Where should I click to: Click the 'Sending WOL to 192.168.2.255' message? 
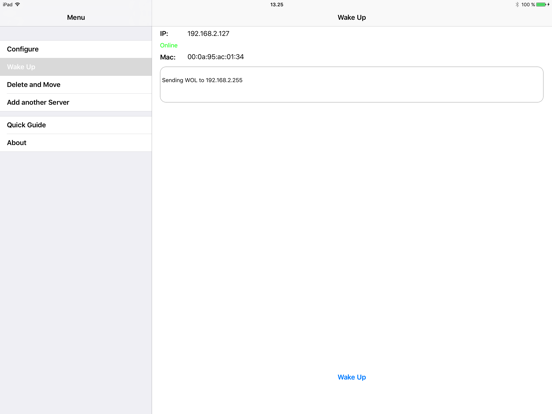[202, 80]
